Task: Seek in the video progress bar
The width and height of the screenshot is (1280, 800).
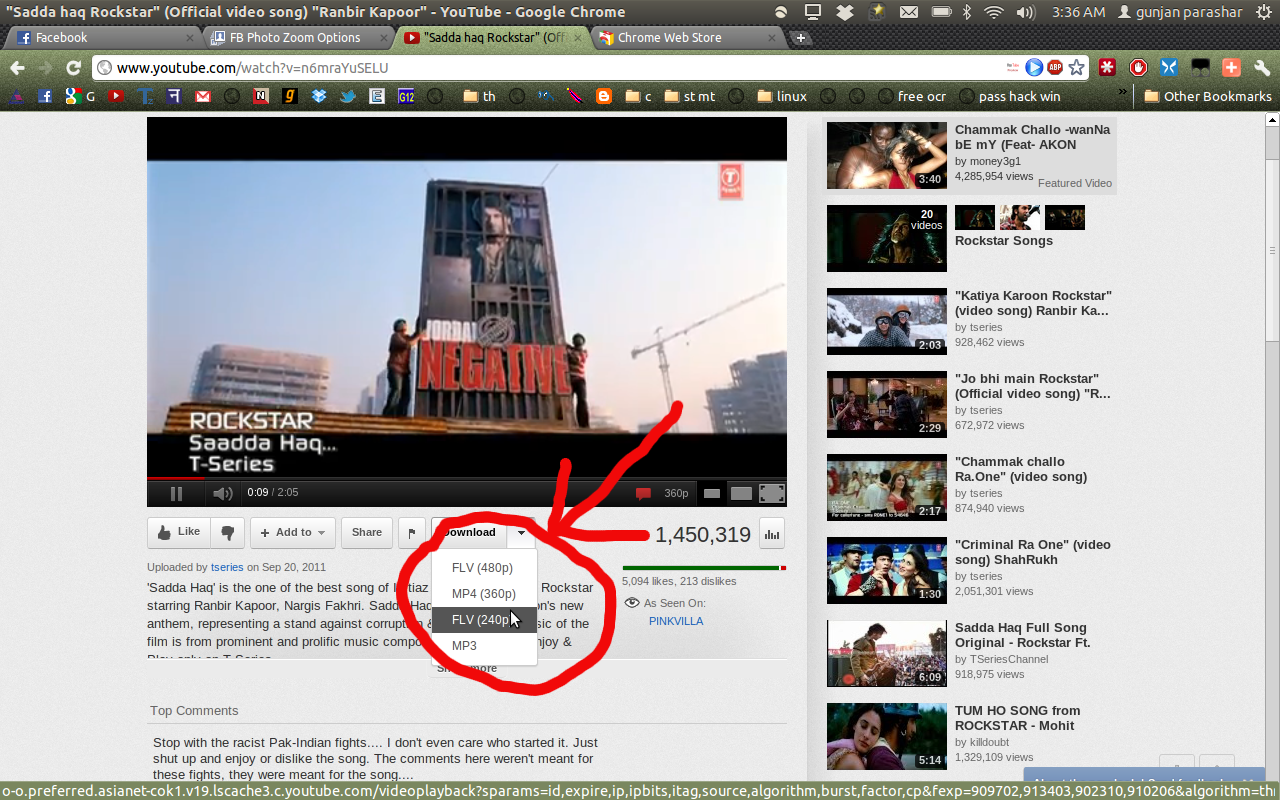Action: 467,479
